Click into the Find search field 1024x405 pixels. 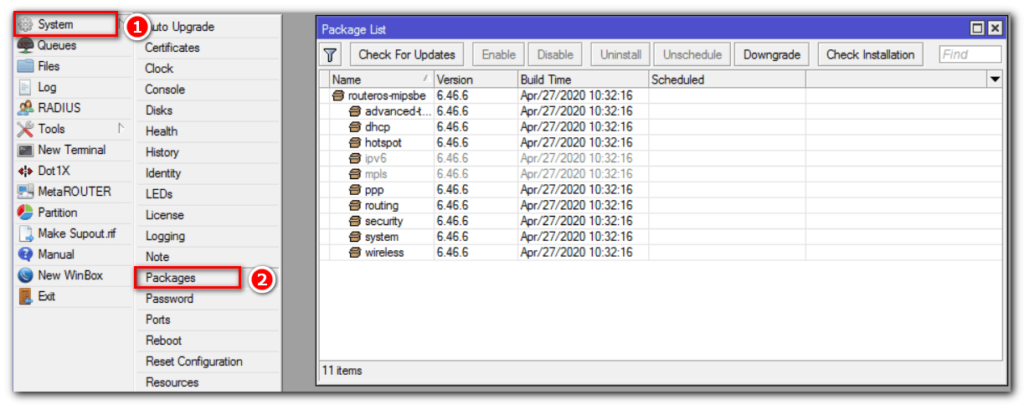pyautogui.click(x=970, y=55)
